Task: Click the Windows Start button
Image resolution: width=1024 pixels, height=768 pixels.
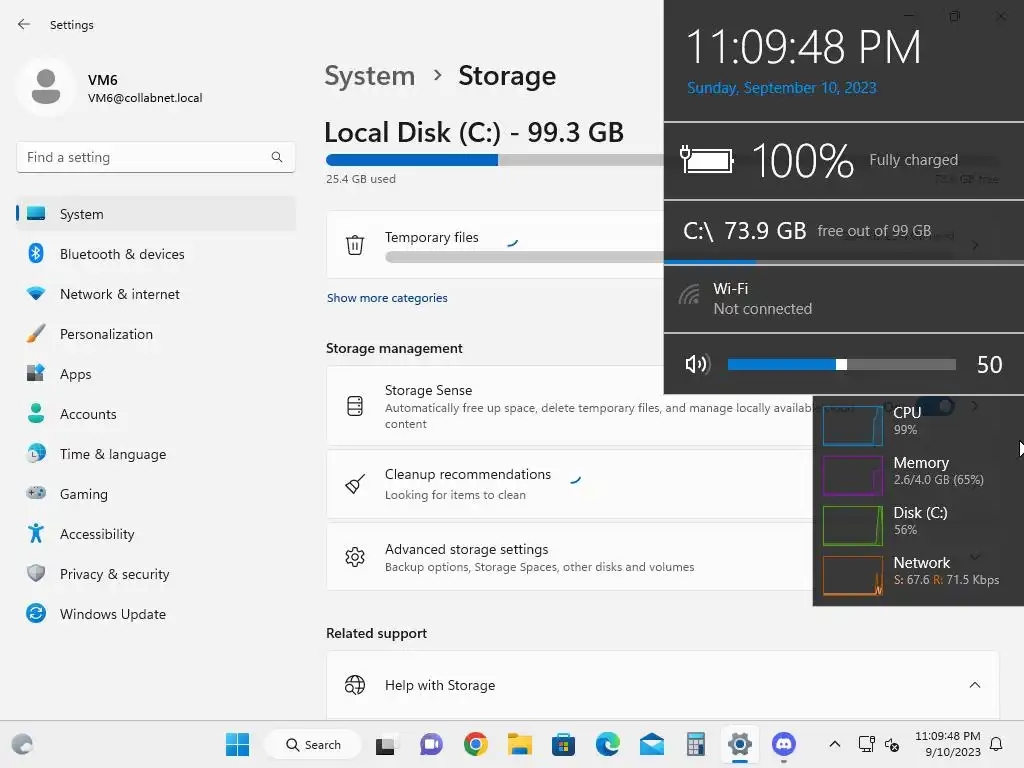Action: (237, 744)
